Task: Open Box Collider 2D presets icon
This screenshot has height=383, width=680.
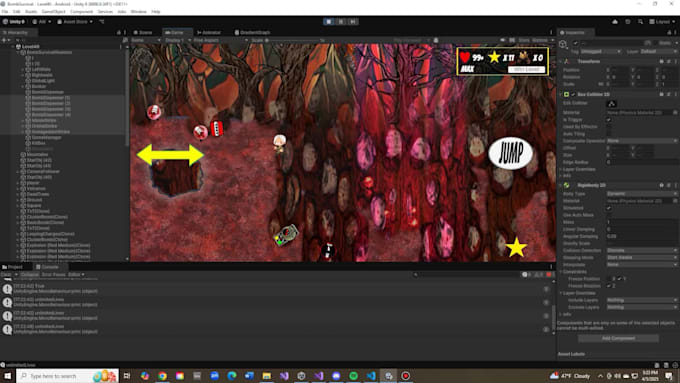Action: pos(668,95)
